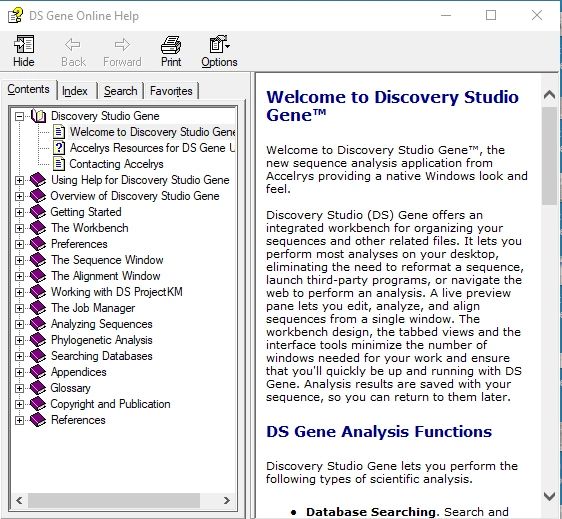Viewport: 562px width, 519px height.
Task: Click purple book icon for Appendices
Action: [x=38, y=372]
